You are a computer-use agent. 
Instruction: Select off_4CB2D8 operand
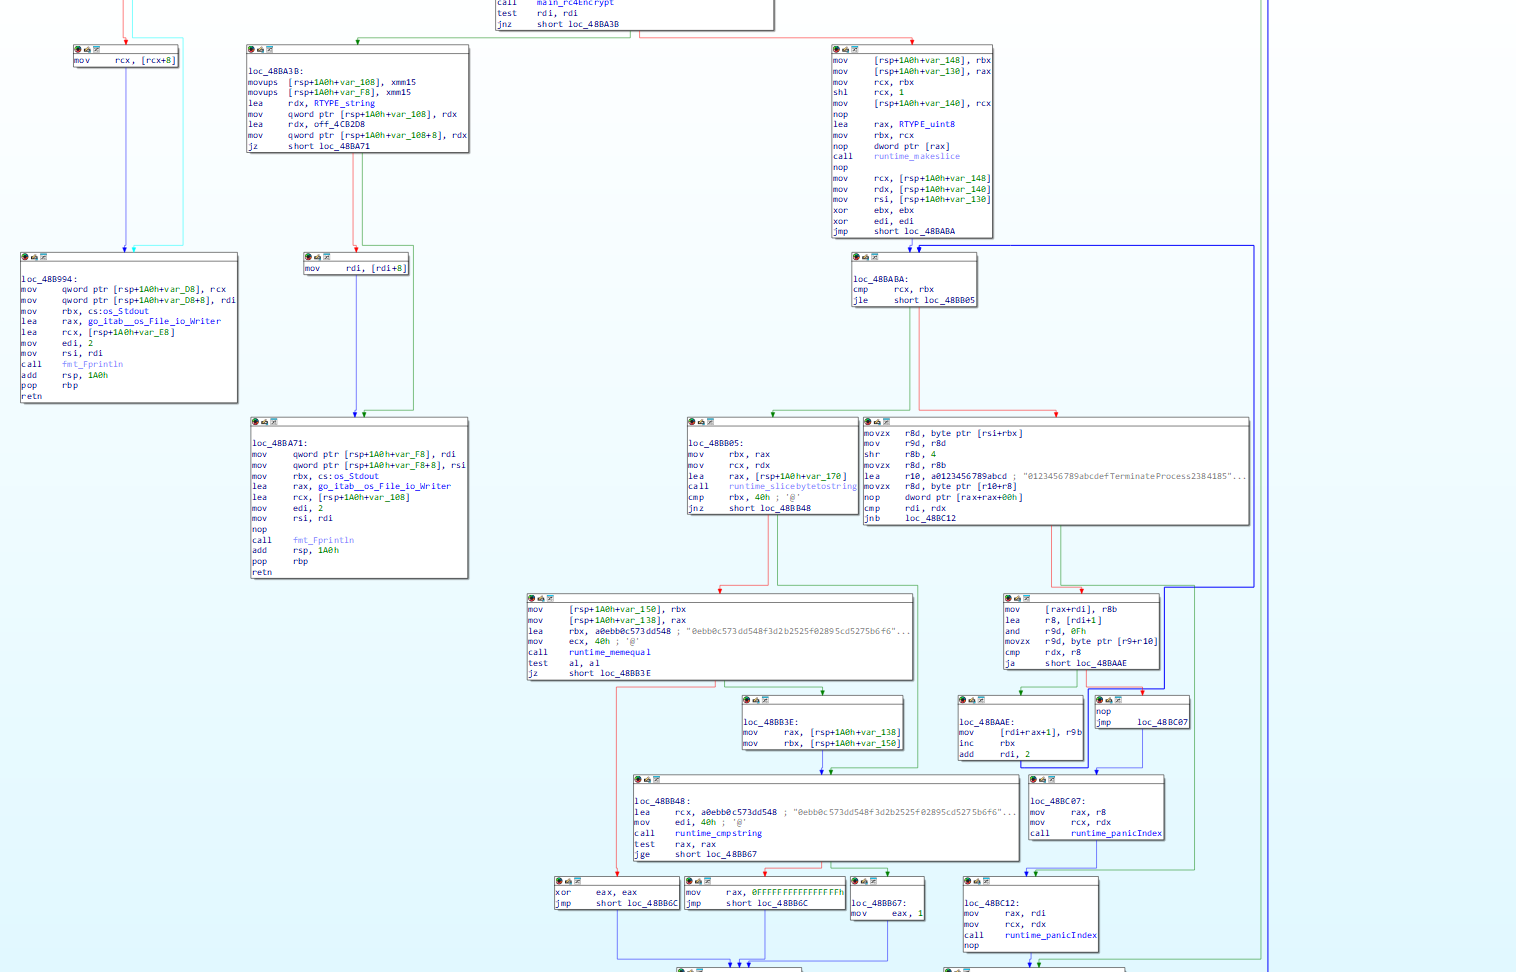(339, 124)
